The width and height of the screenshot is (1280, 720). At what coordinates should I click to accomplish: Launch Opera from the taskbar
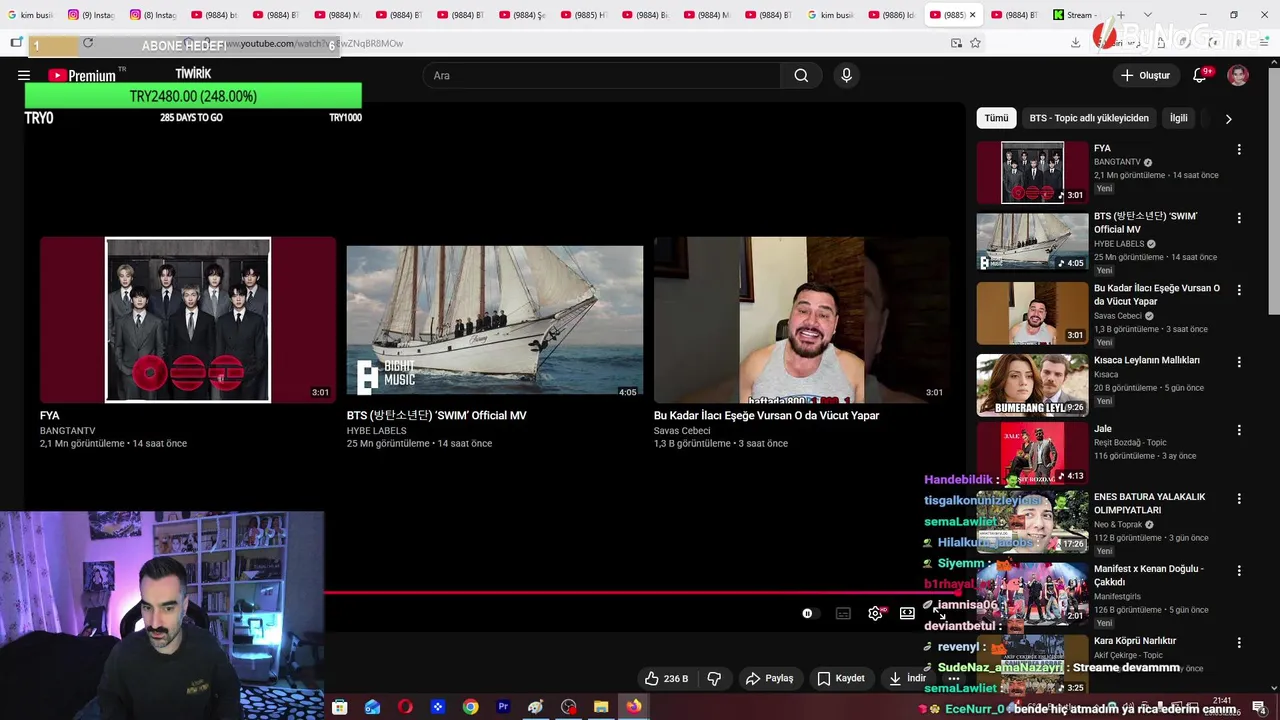click(x=405, y=707)
